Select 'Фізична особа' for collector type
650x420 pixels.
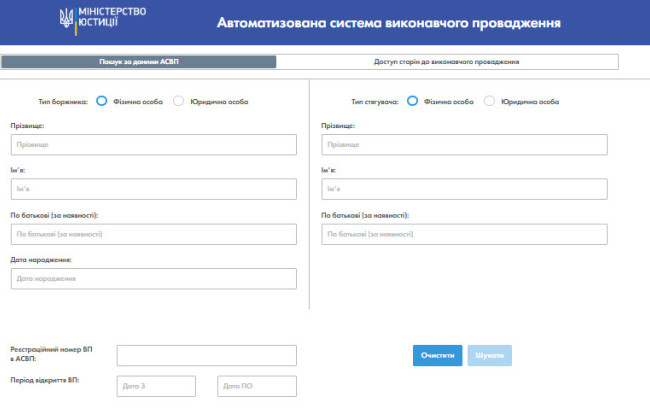(412, 101)
